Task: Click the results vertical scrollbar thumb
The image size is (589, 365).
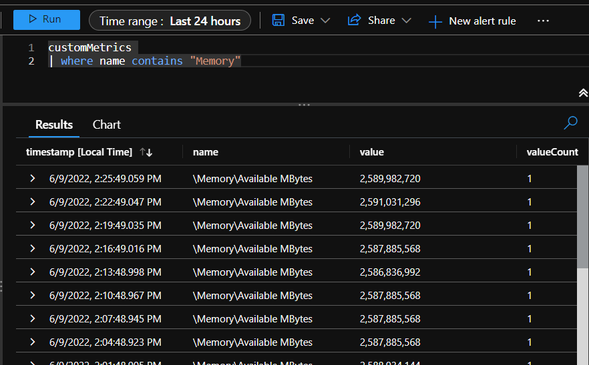Action: coord(583,217)
